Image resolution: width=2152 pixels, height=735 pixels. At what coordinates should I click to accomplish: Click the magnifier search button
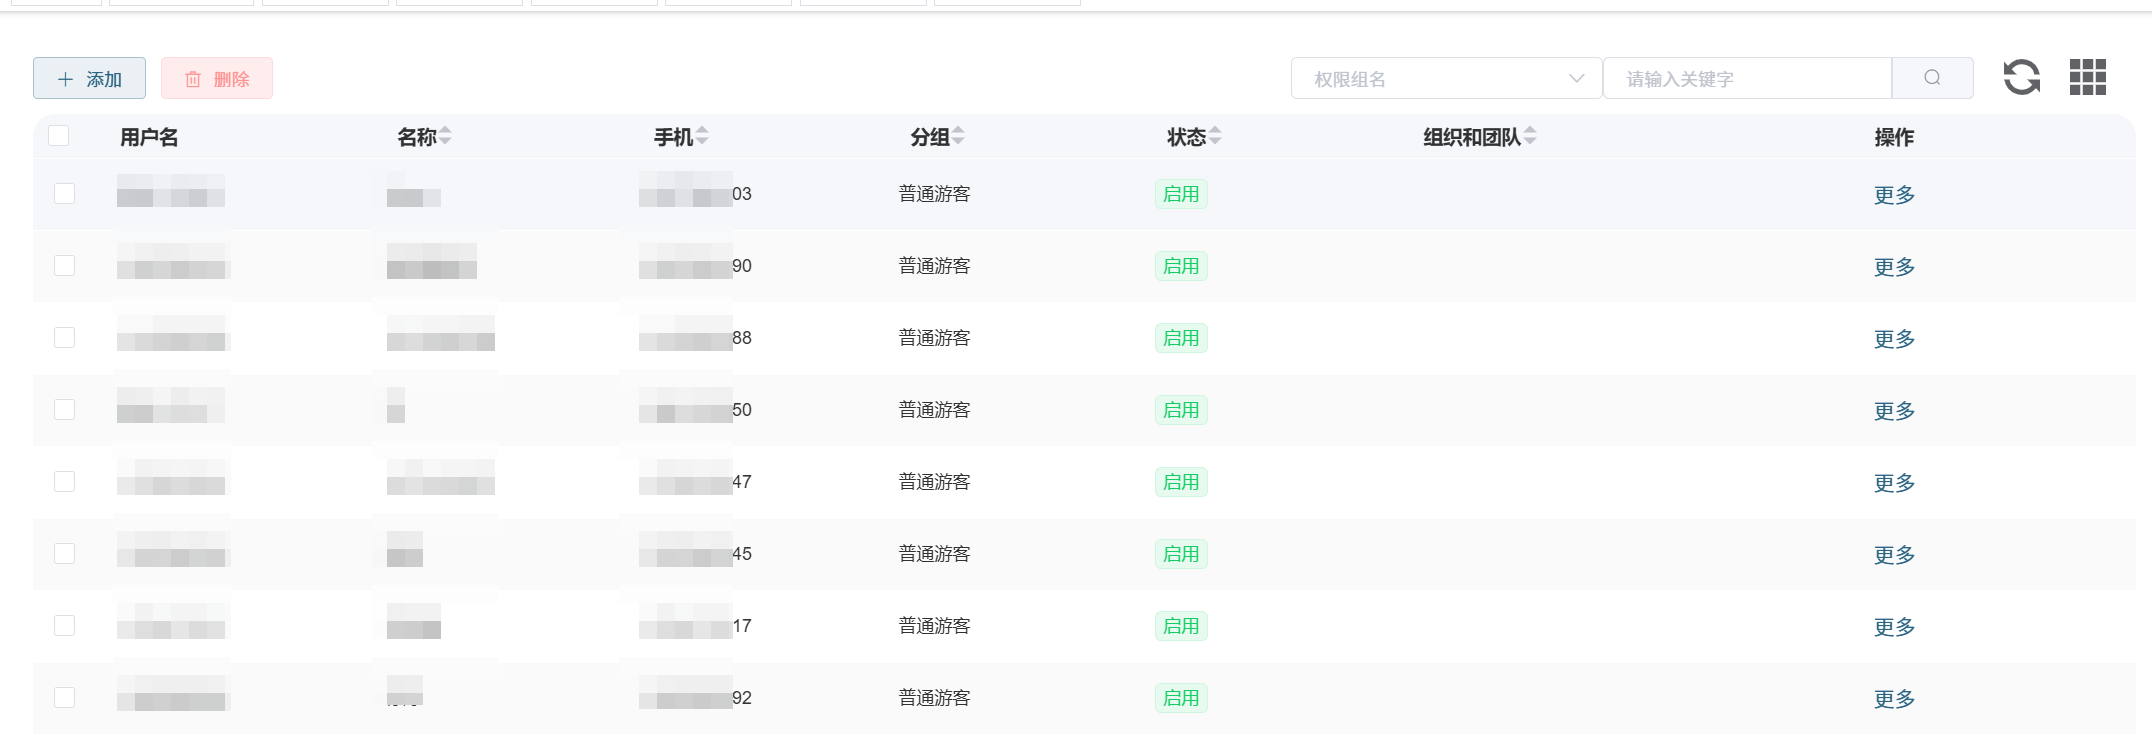click(x=1932, y=78)
